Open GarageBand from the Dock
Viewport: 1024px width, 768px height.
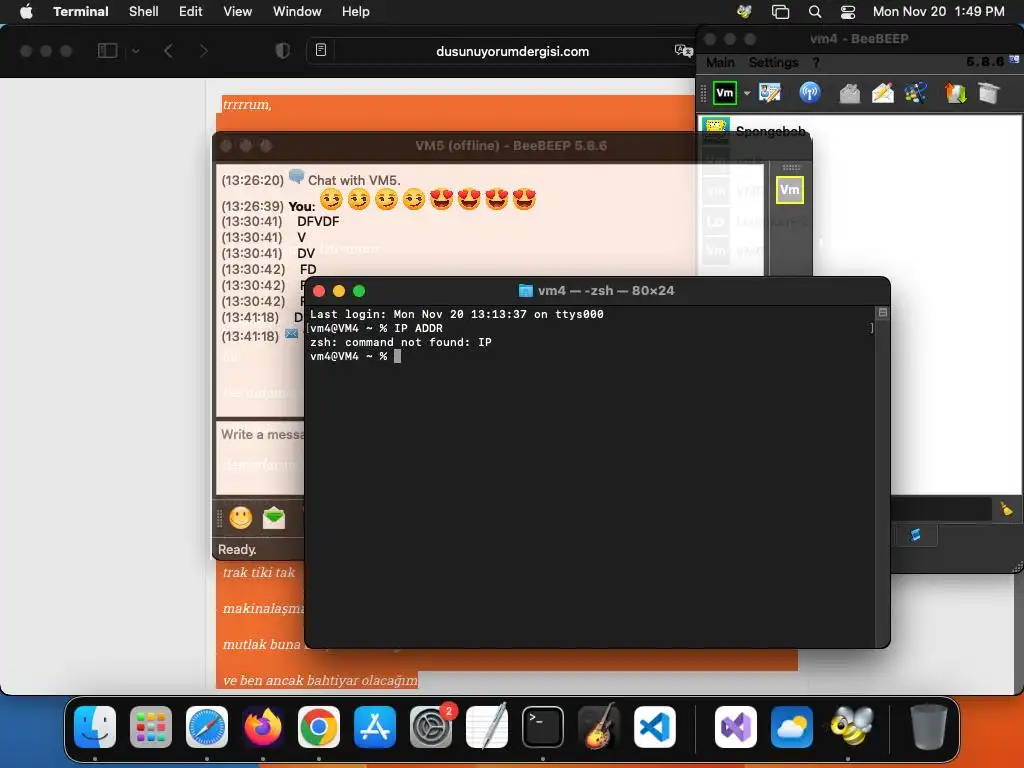[599, 727]
